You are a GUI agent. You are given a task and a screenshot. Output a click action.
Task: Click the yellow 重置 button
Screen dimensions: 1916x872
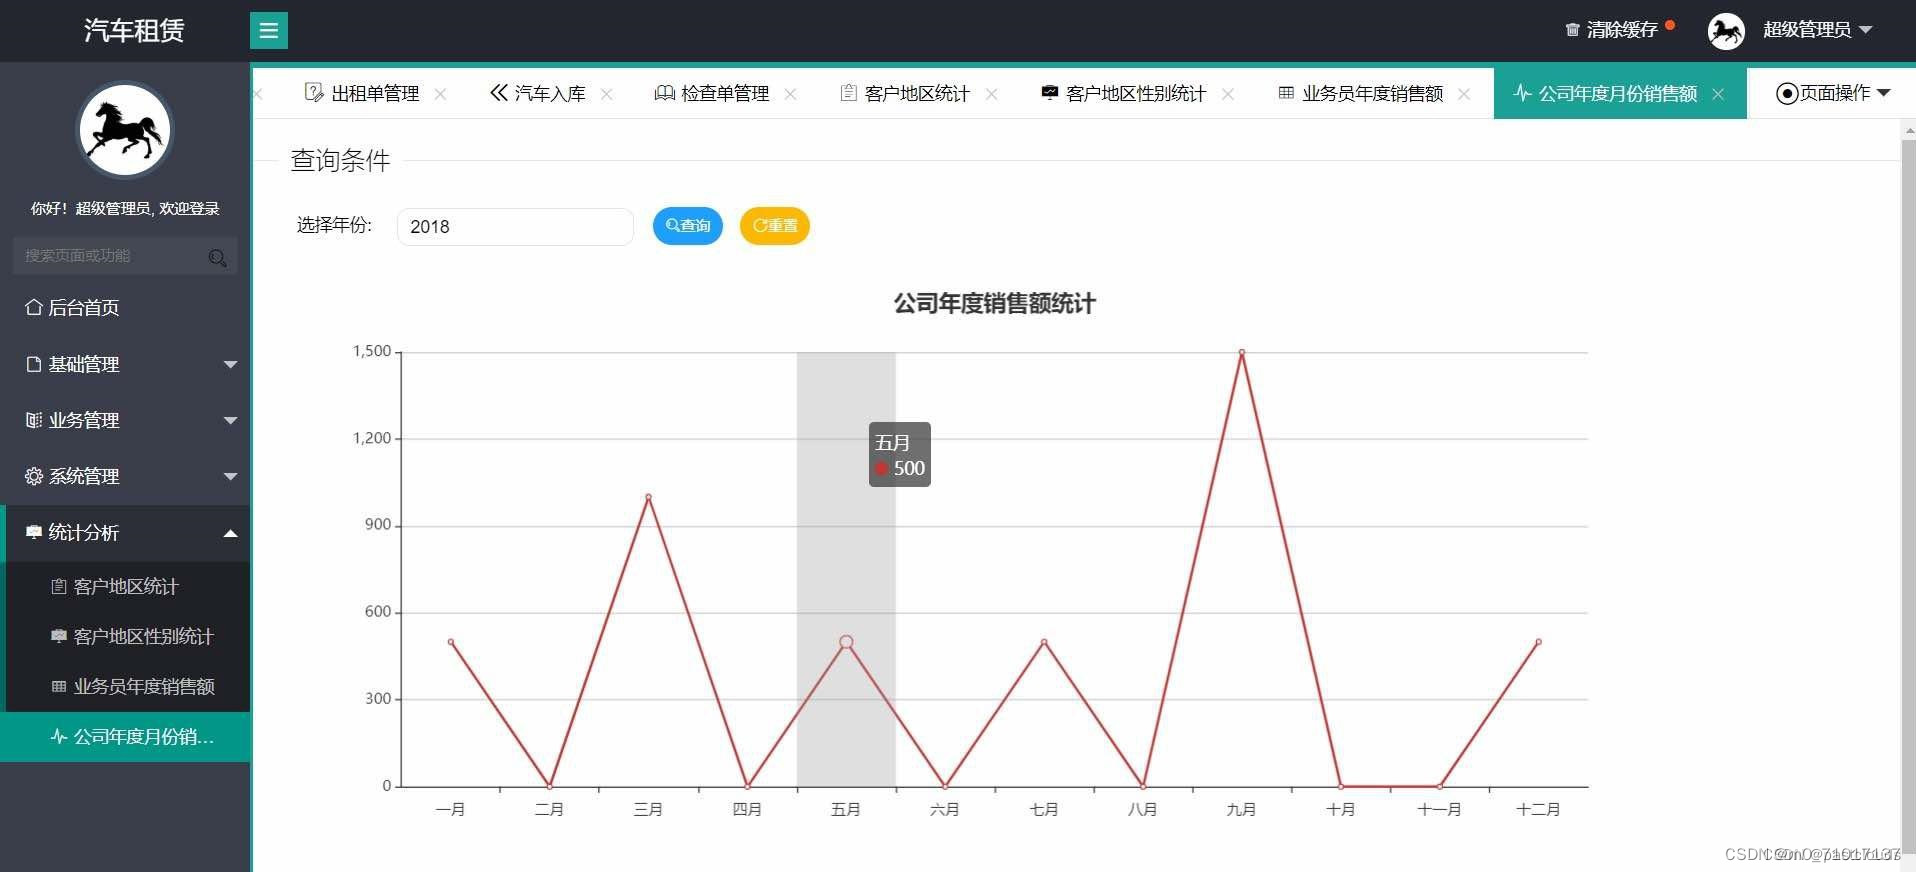click(775, 226)
